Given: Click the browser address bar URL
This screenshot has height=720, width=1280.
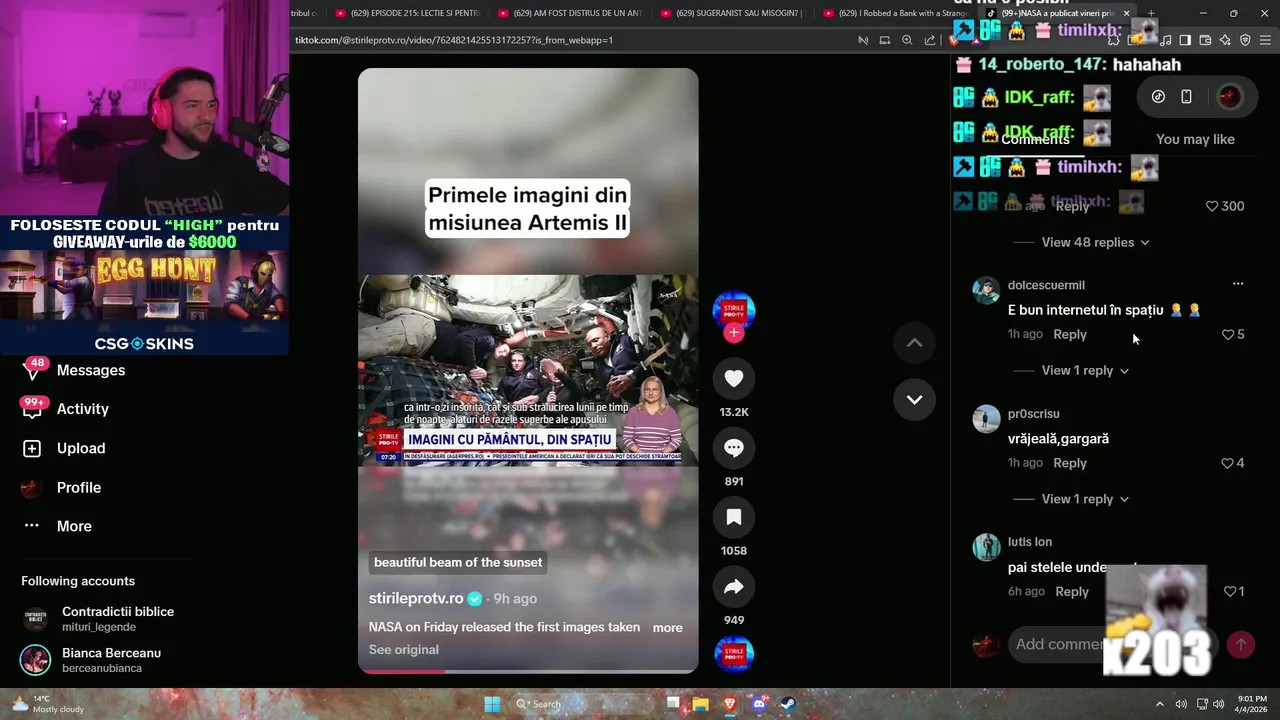Looking at the screenshot, I should click(454, 40).
